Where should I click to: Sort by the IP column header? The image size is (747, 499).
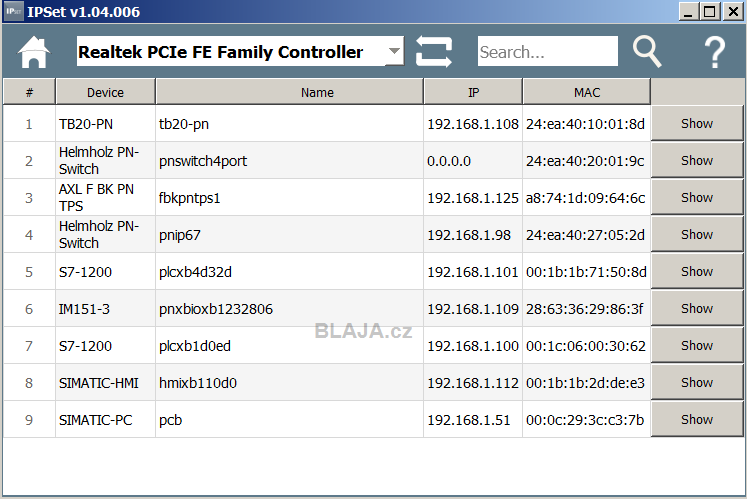coord(473,92)
